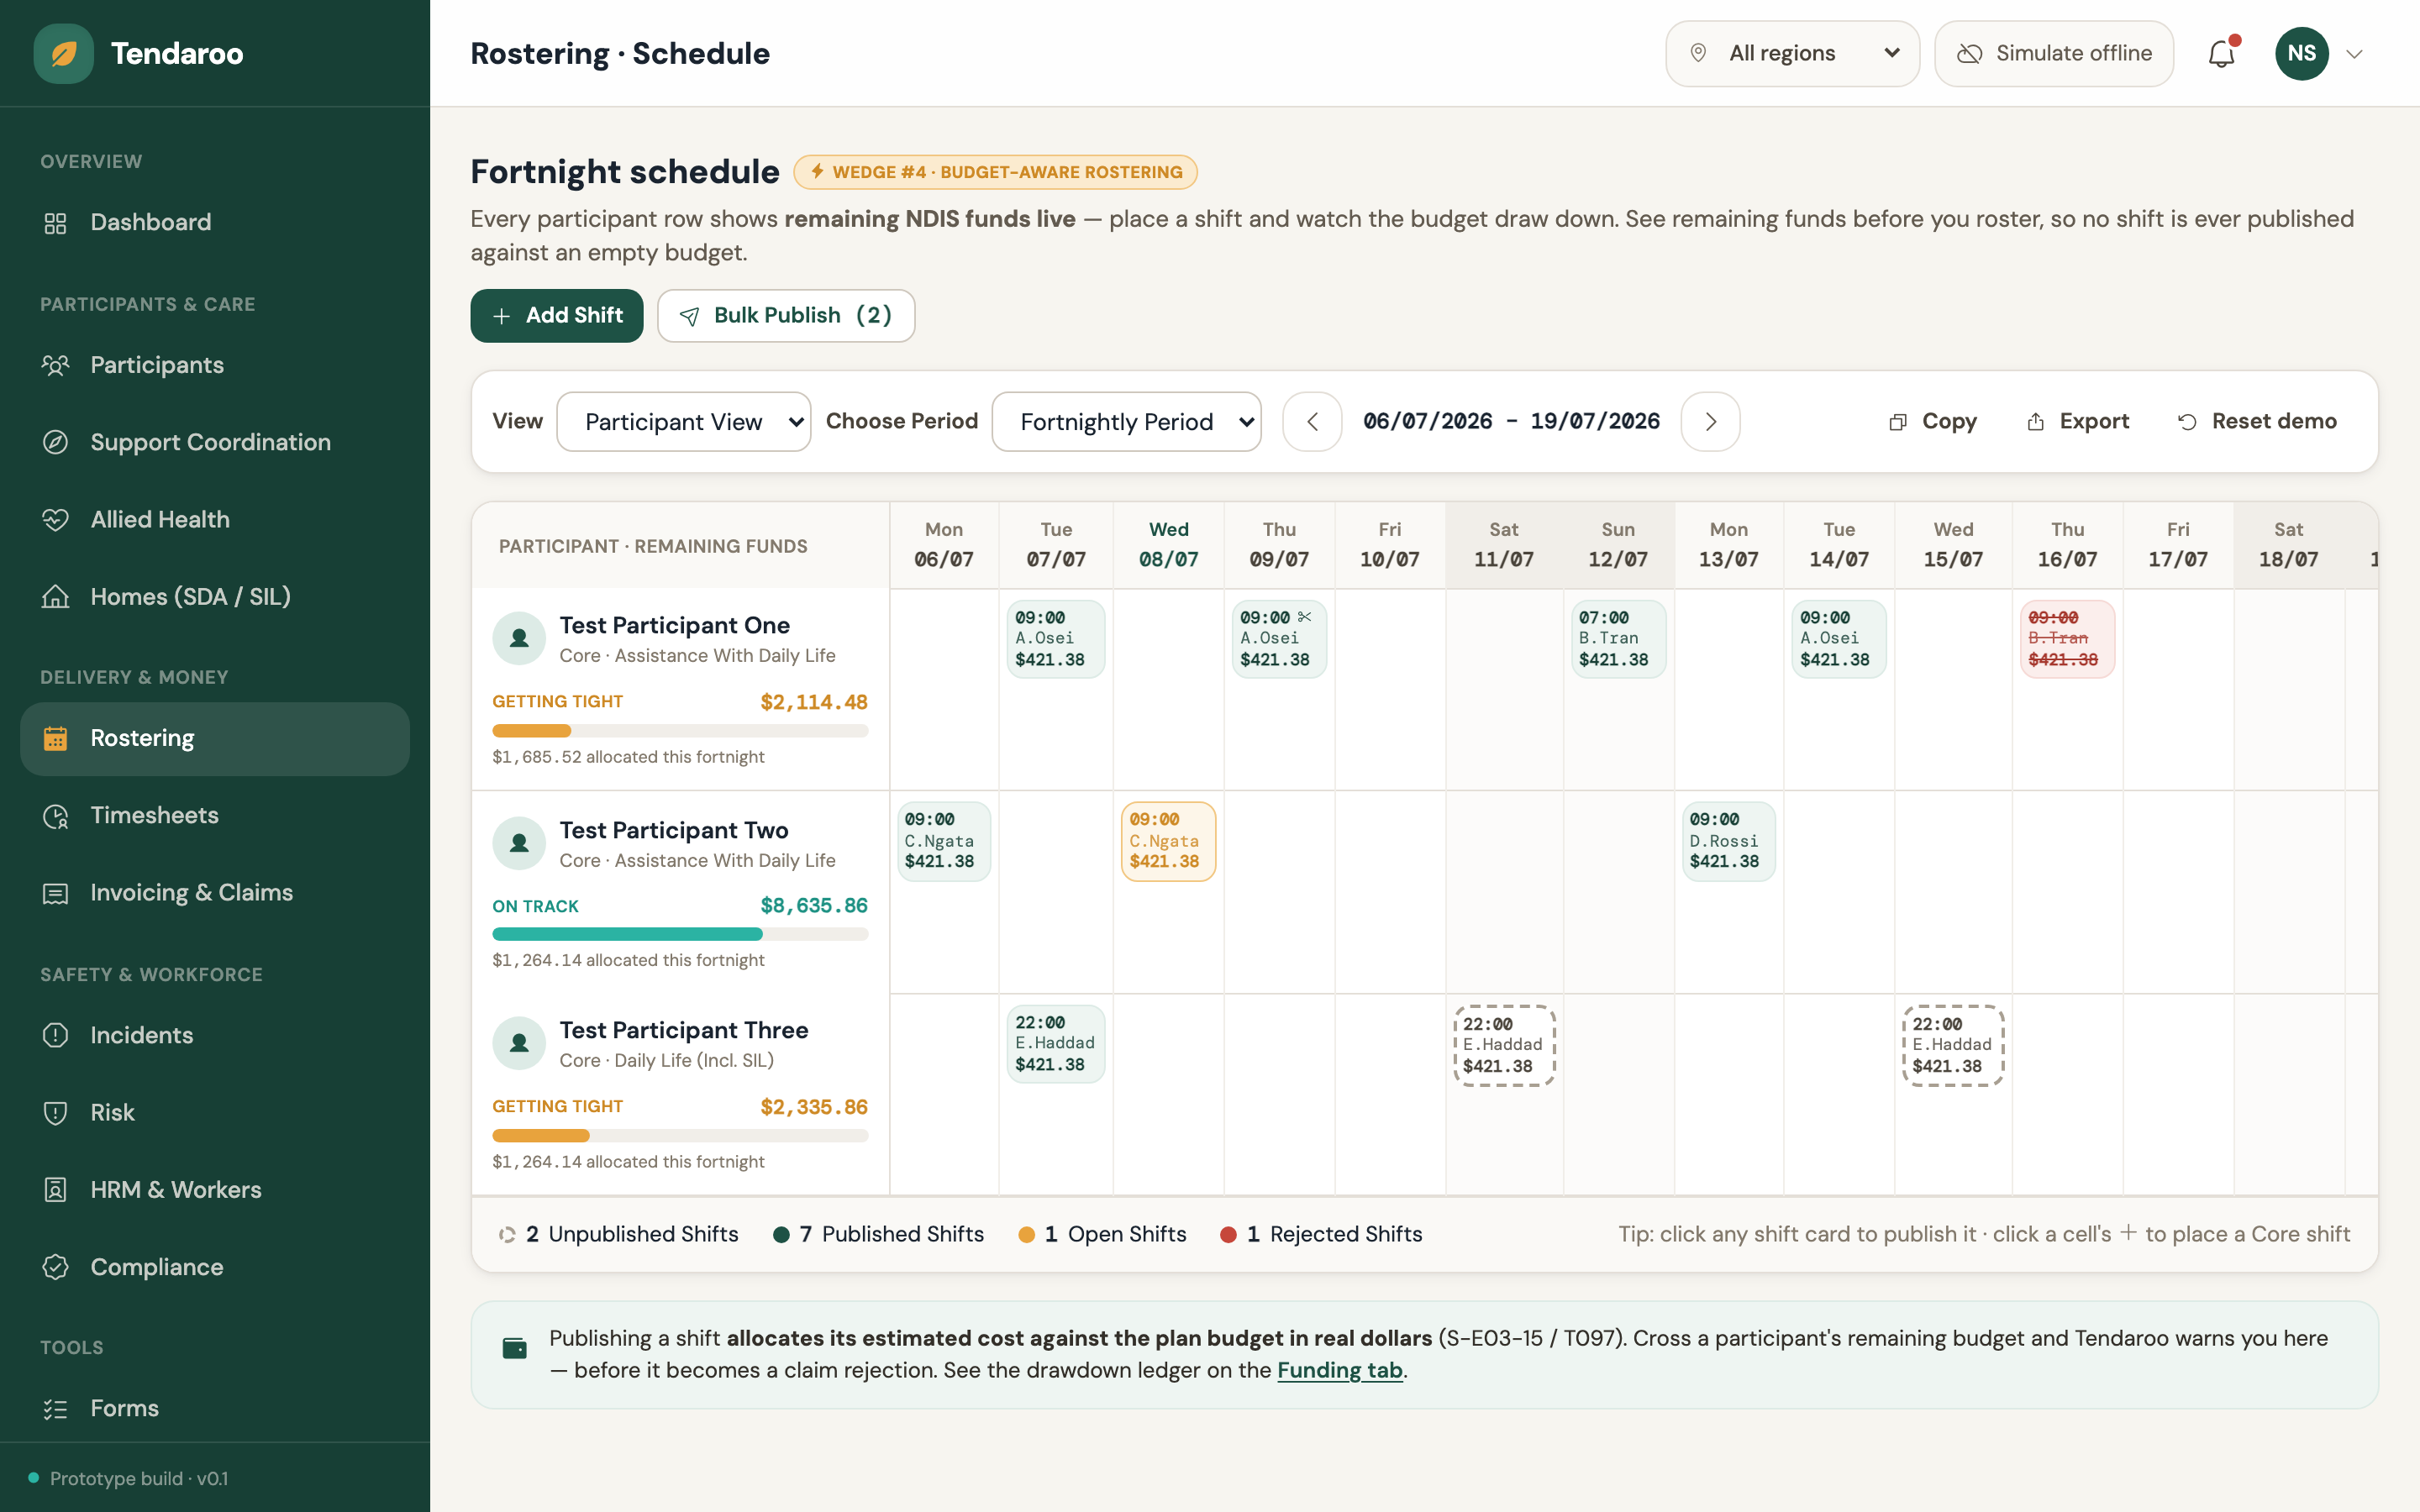Viewport: 2420px width, 1512px height.
Task: Click Test Participant One funds progress bar
Action: click(x=680, y=731)
